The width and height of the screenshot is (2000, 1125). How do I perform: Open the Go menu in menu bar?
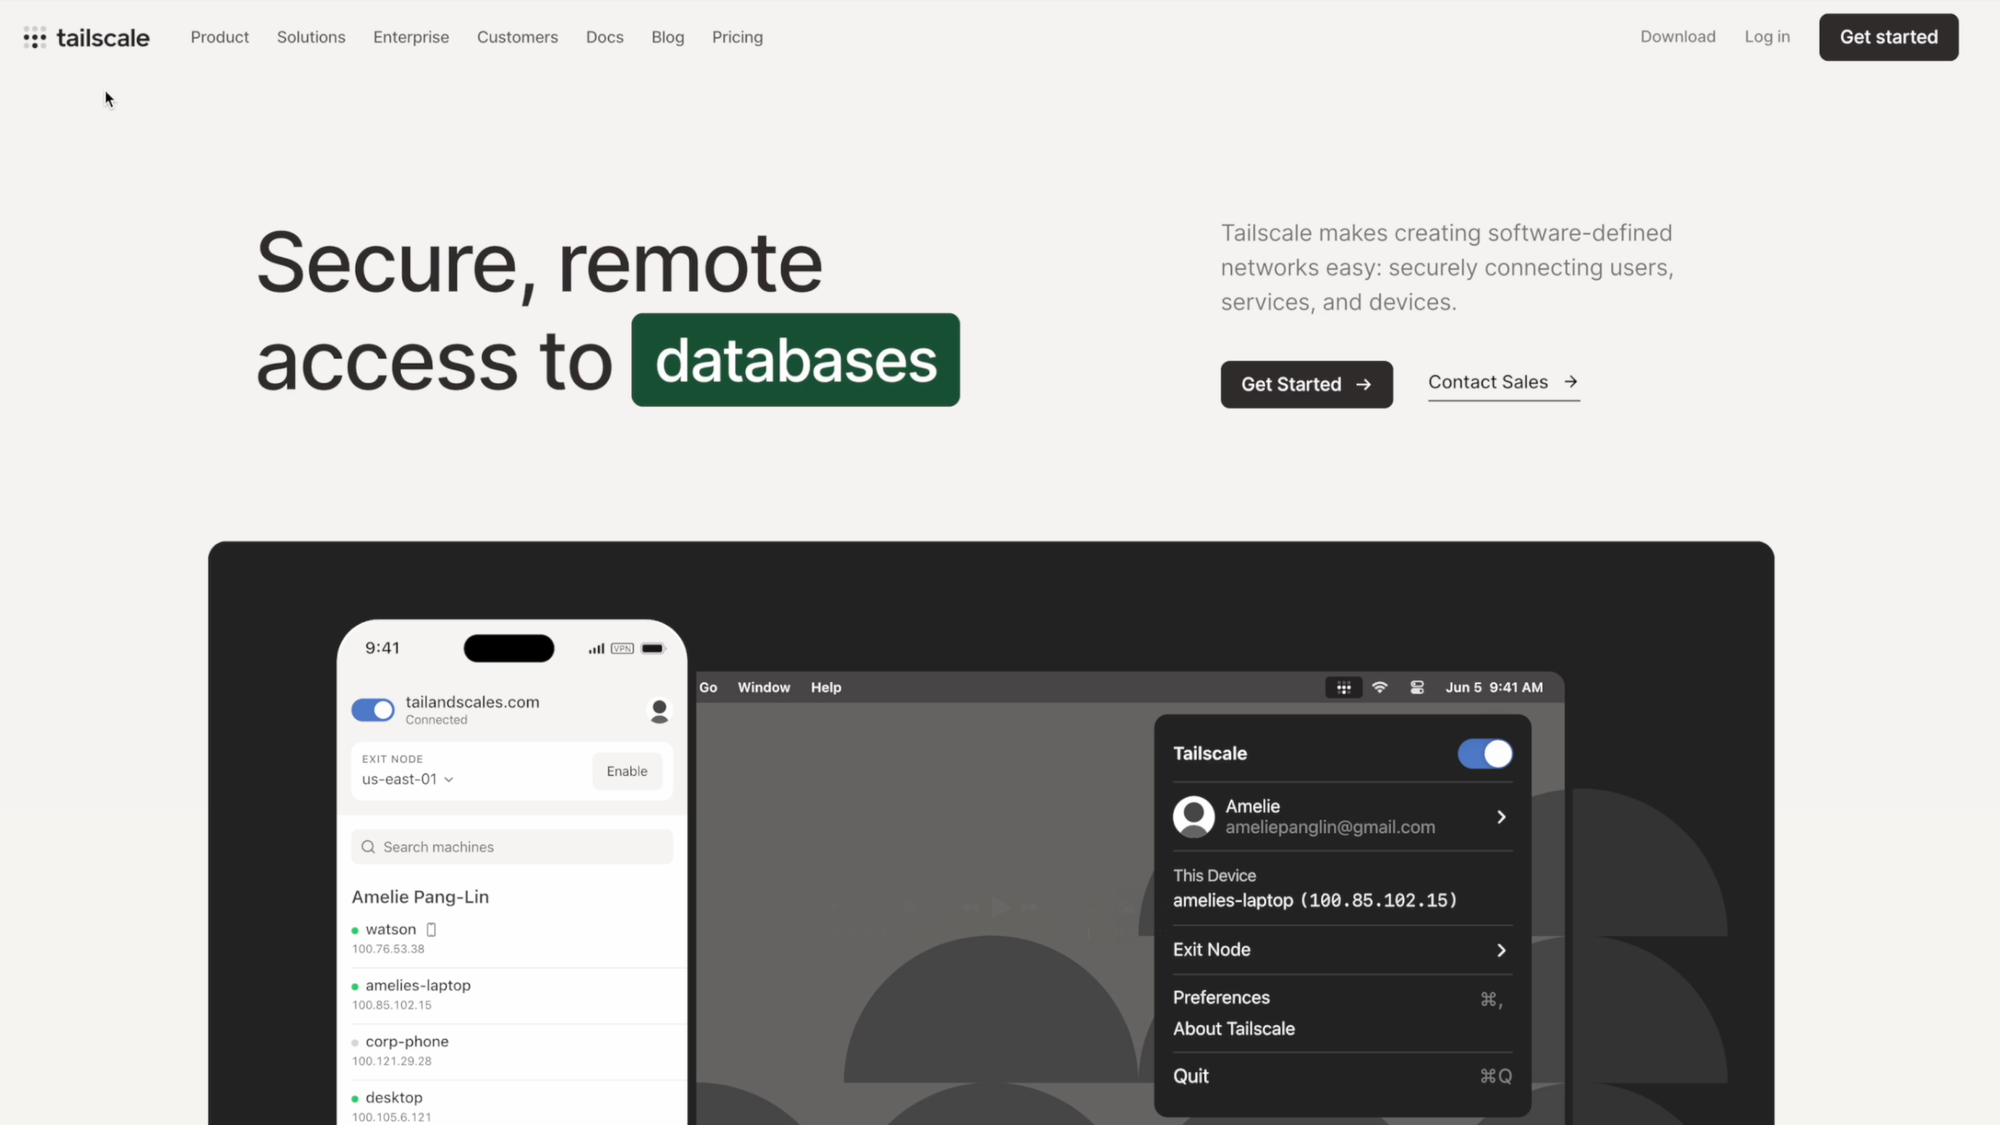click(x=708, y=687)
